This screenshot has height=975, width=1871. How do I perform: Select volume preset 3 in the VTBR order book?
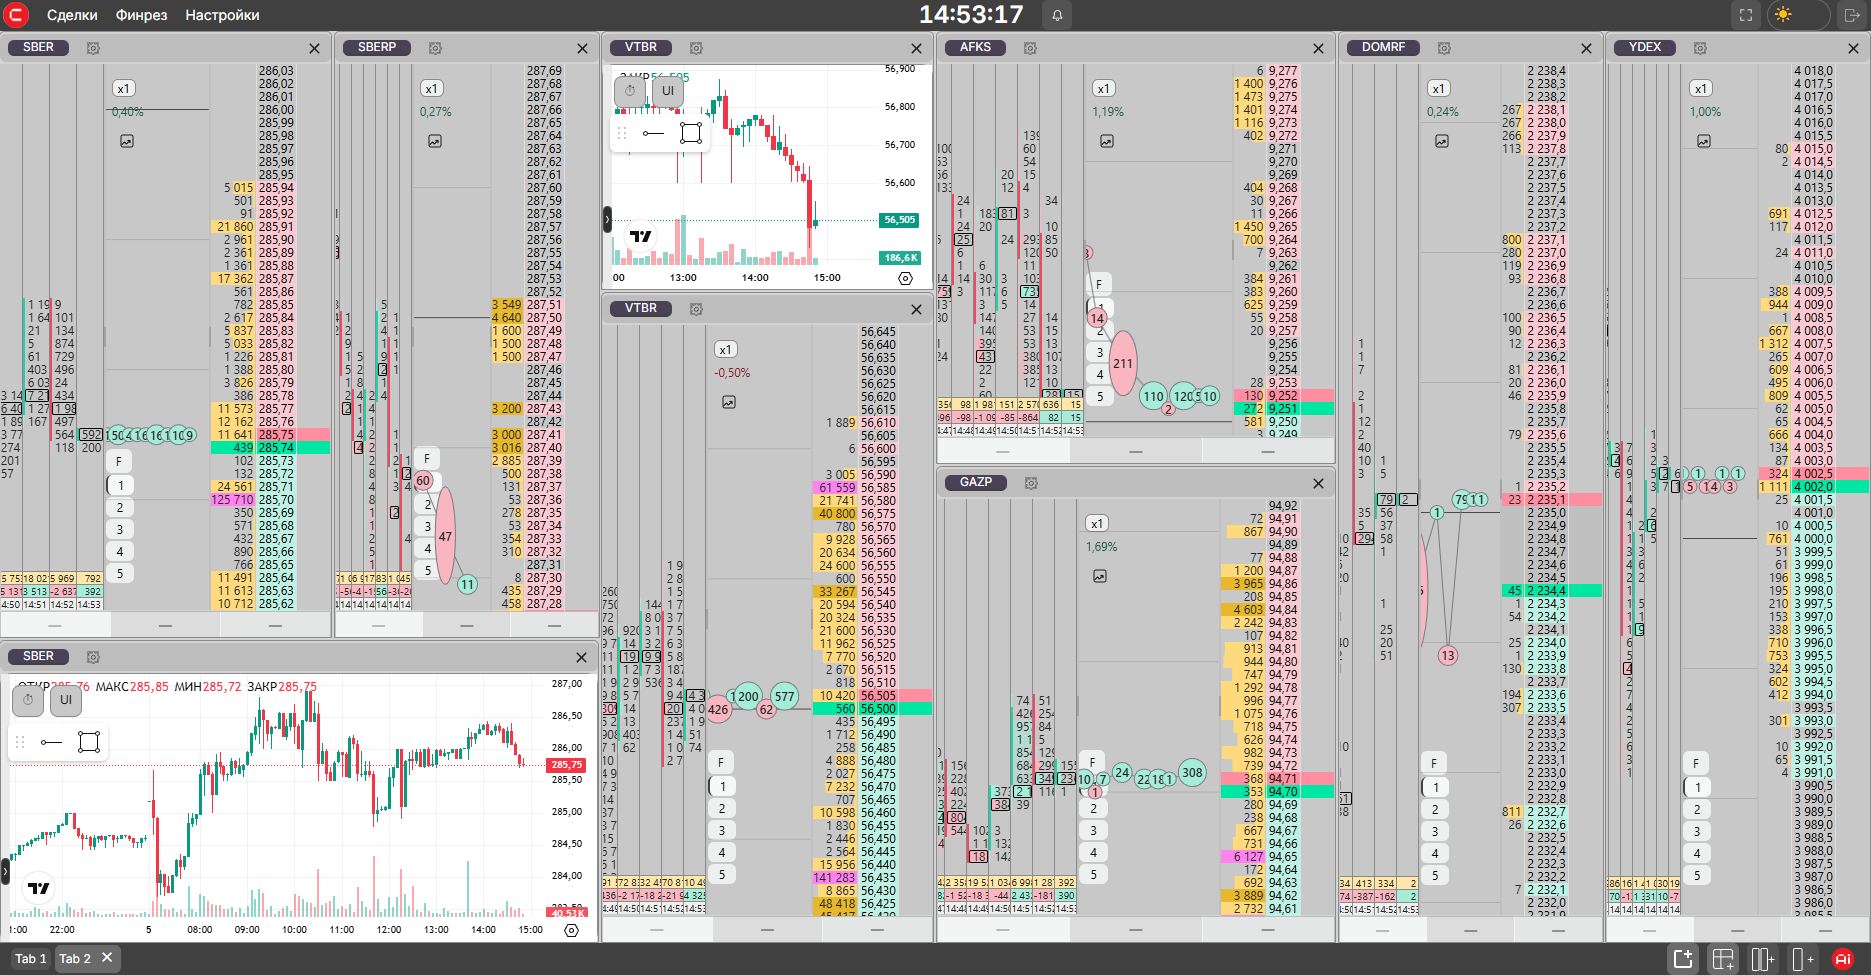(x=722, y=830)
